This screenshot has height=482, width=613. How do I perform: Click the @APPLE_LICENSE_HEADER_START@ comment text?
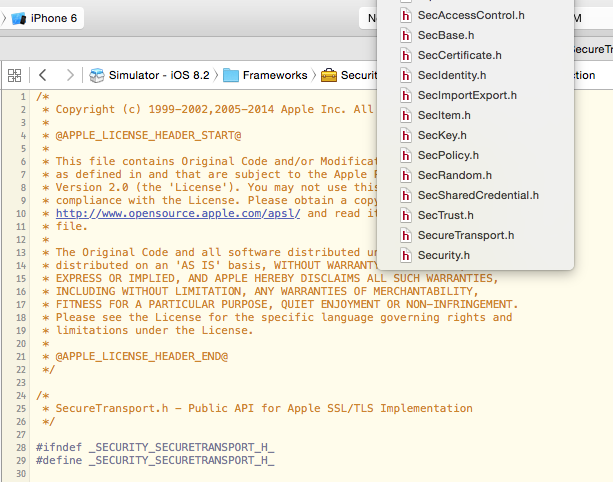click(148, 135)
